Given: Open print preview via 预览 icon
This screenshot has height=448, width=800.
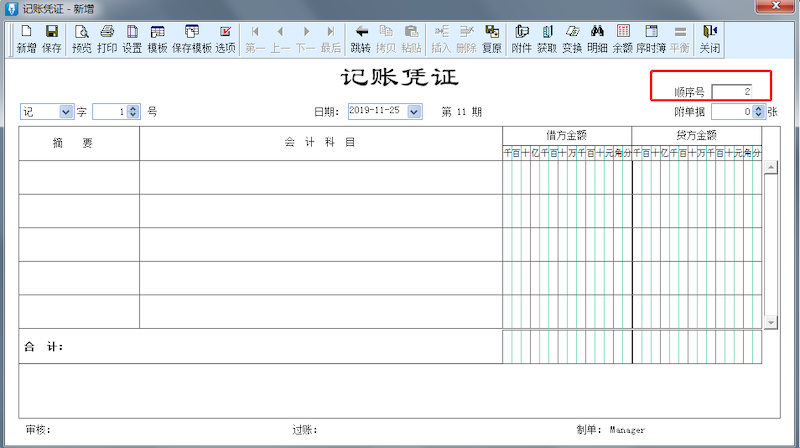Looking at the screenshot, I should [82, 39].
